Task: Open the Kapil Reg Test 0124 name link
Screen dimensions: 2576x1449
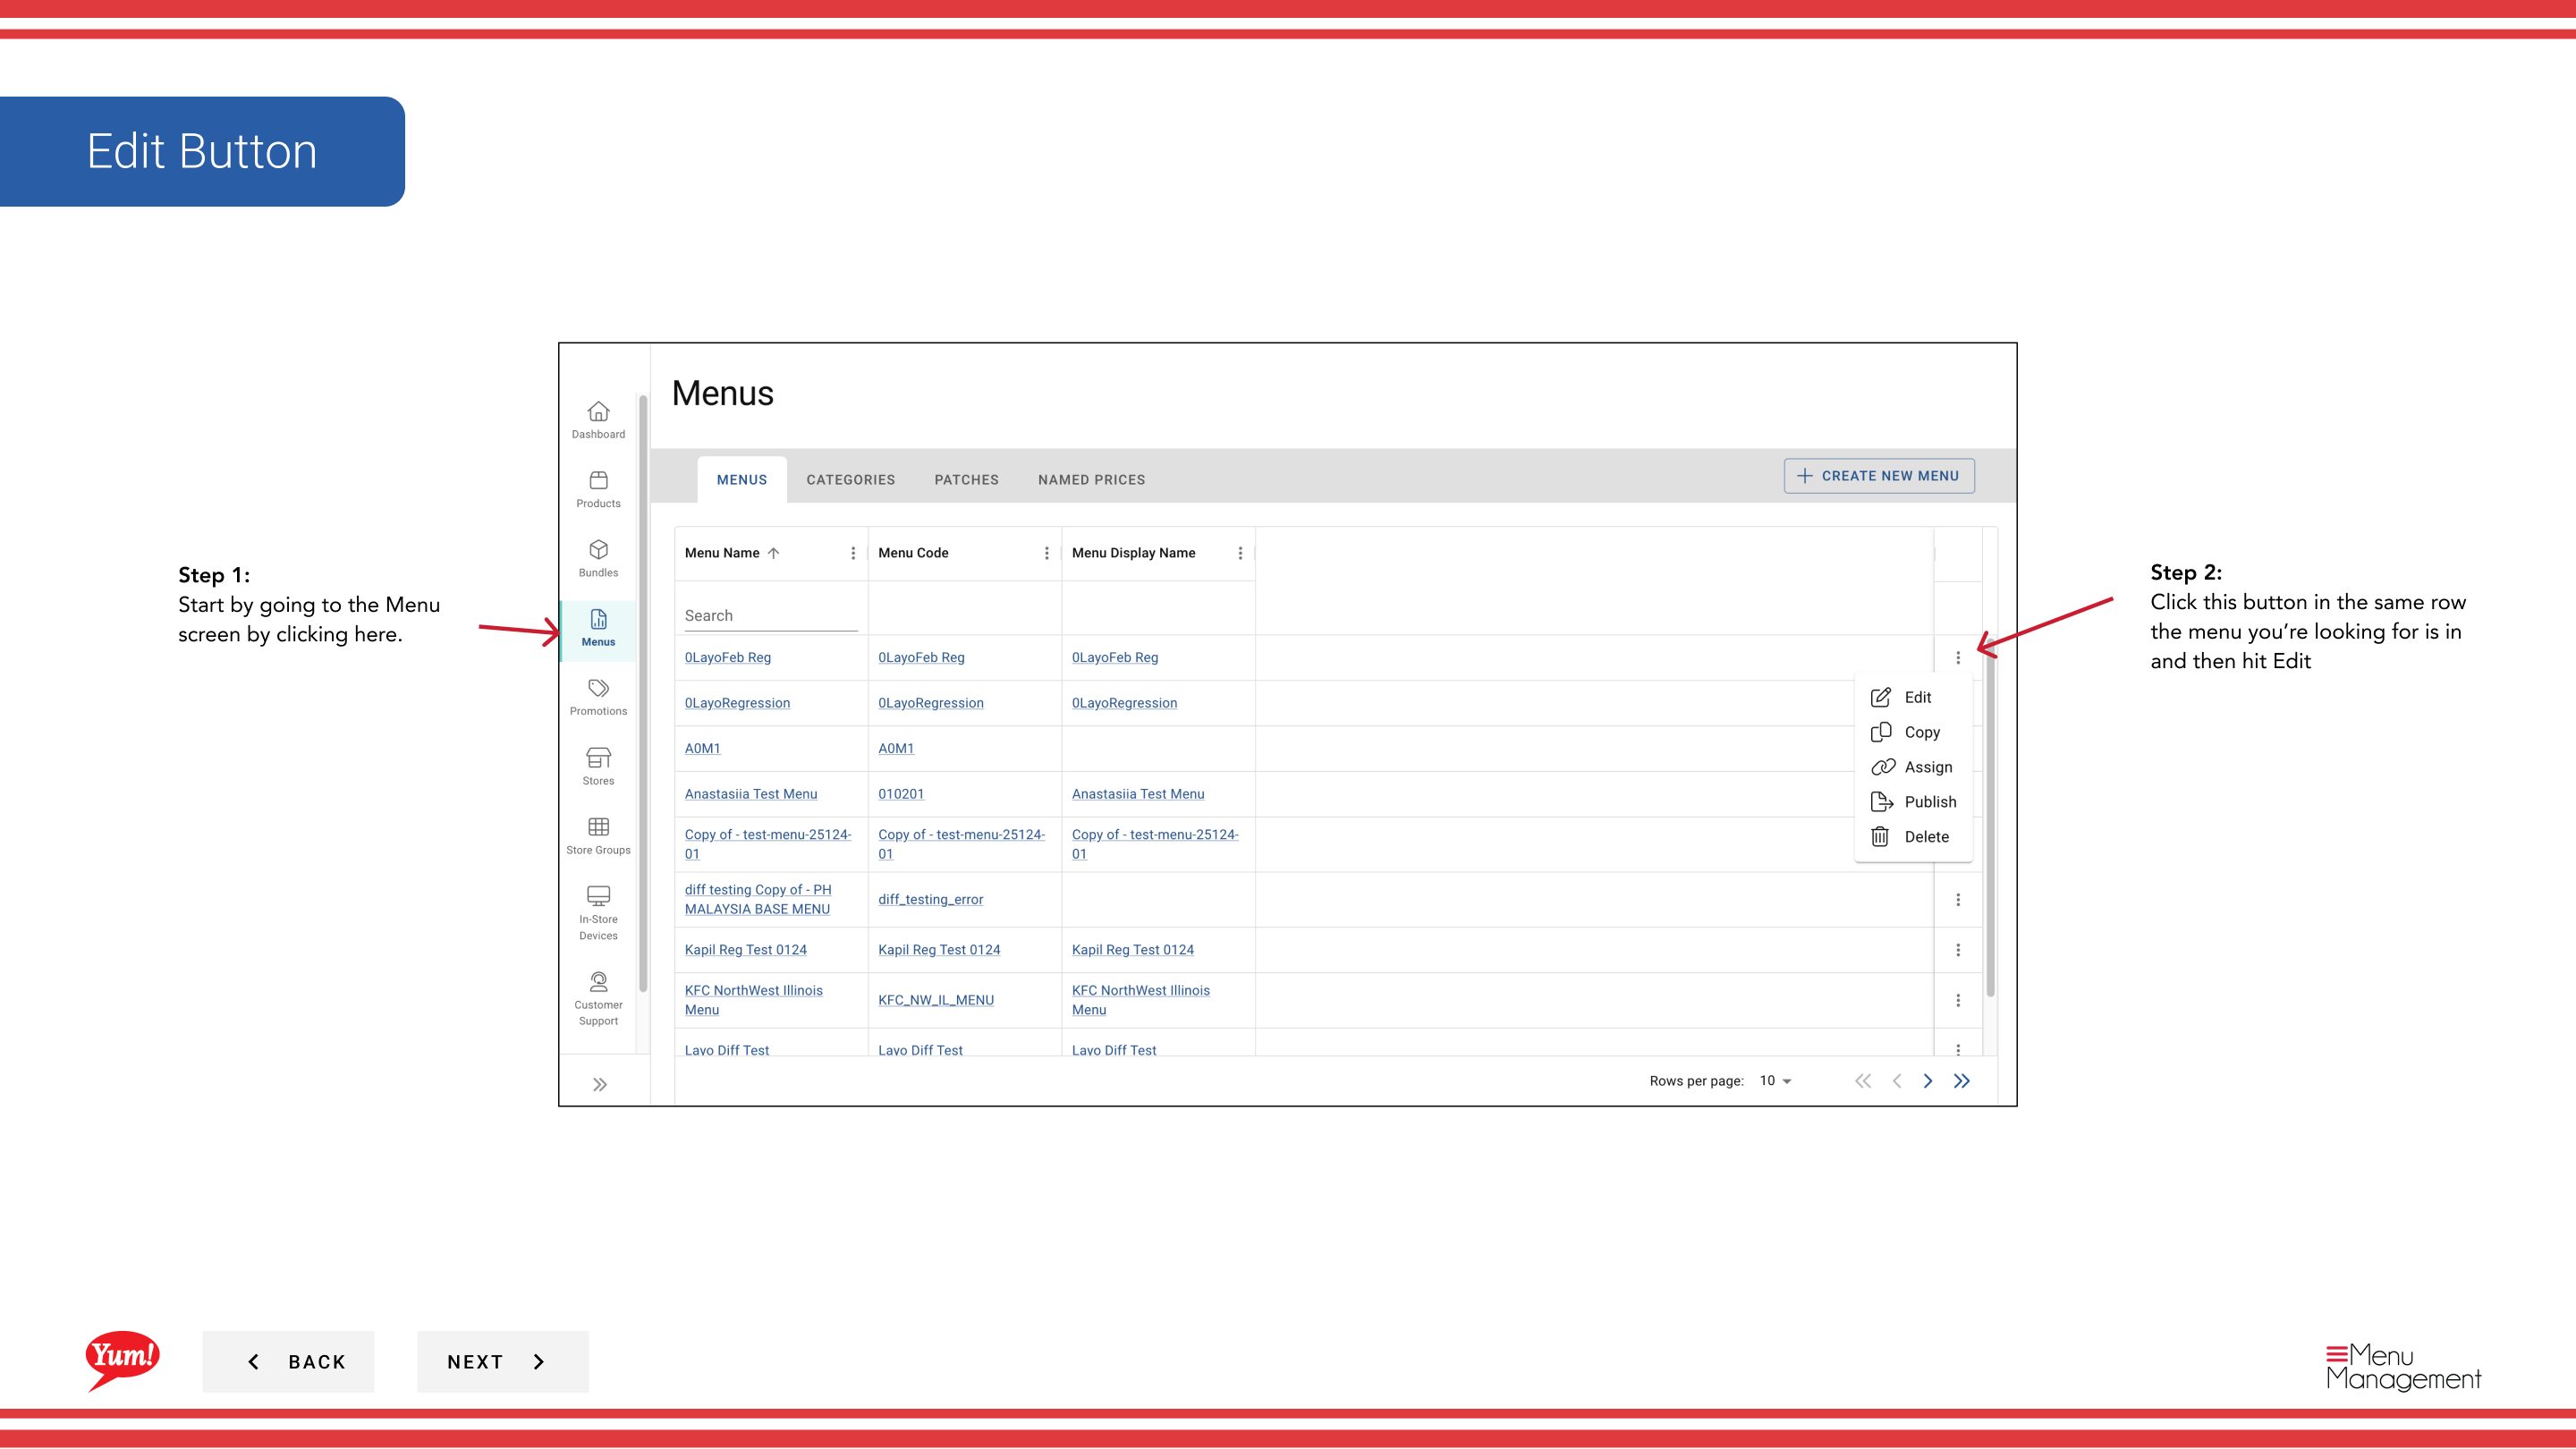Action: tap(745, 950)
